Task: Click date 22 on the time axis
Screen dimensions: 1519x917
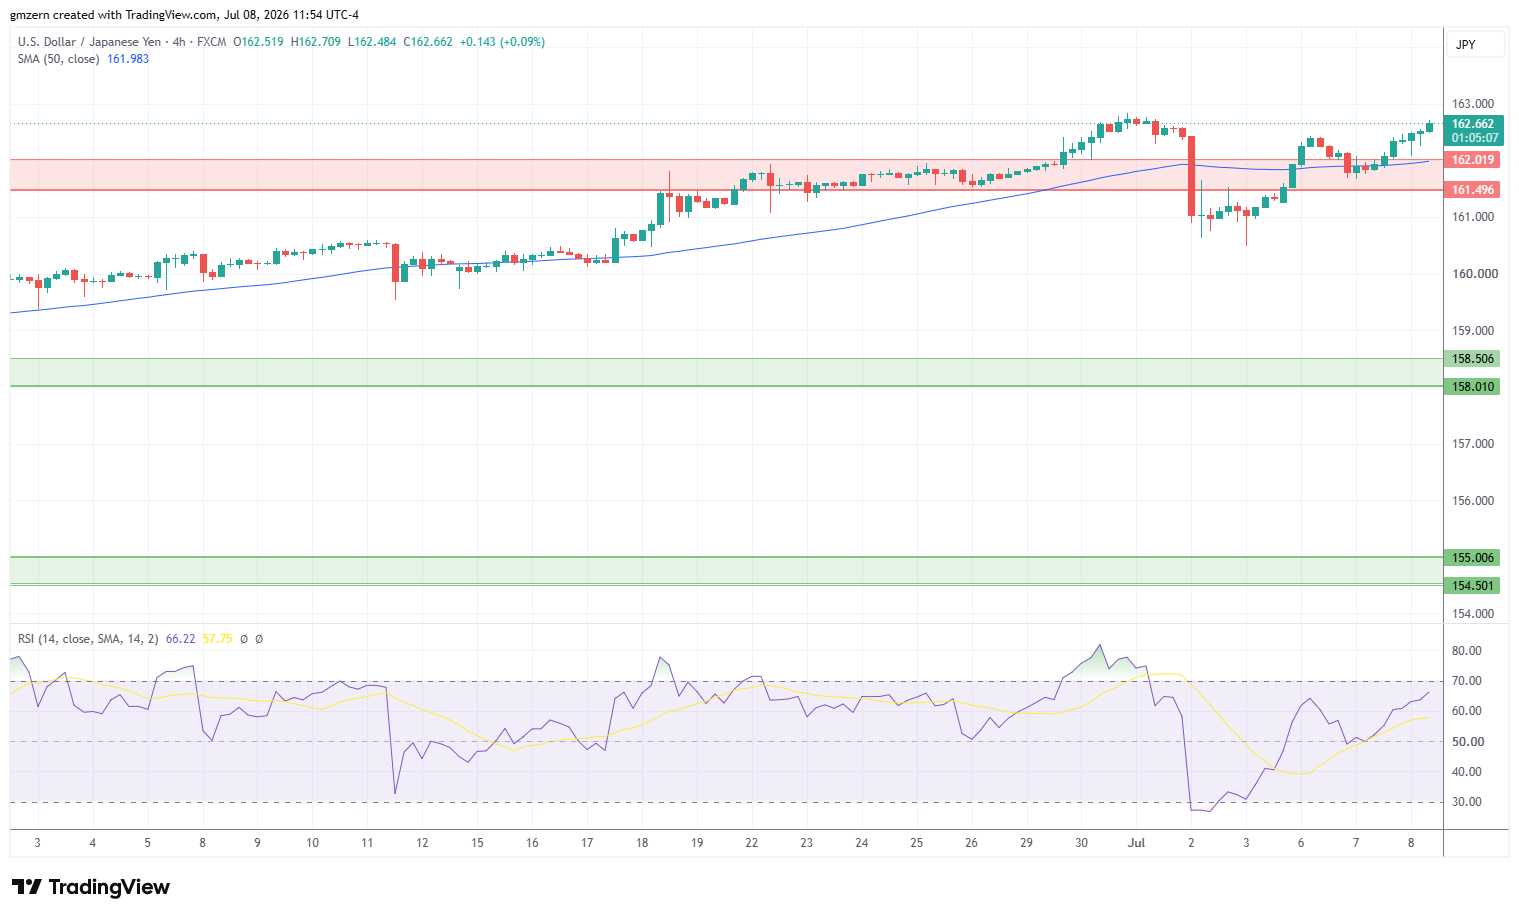Action: pos(752,843)
